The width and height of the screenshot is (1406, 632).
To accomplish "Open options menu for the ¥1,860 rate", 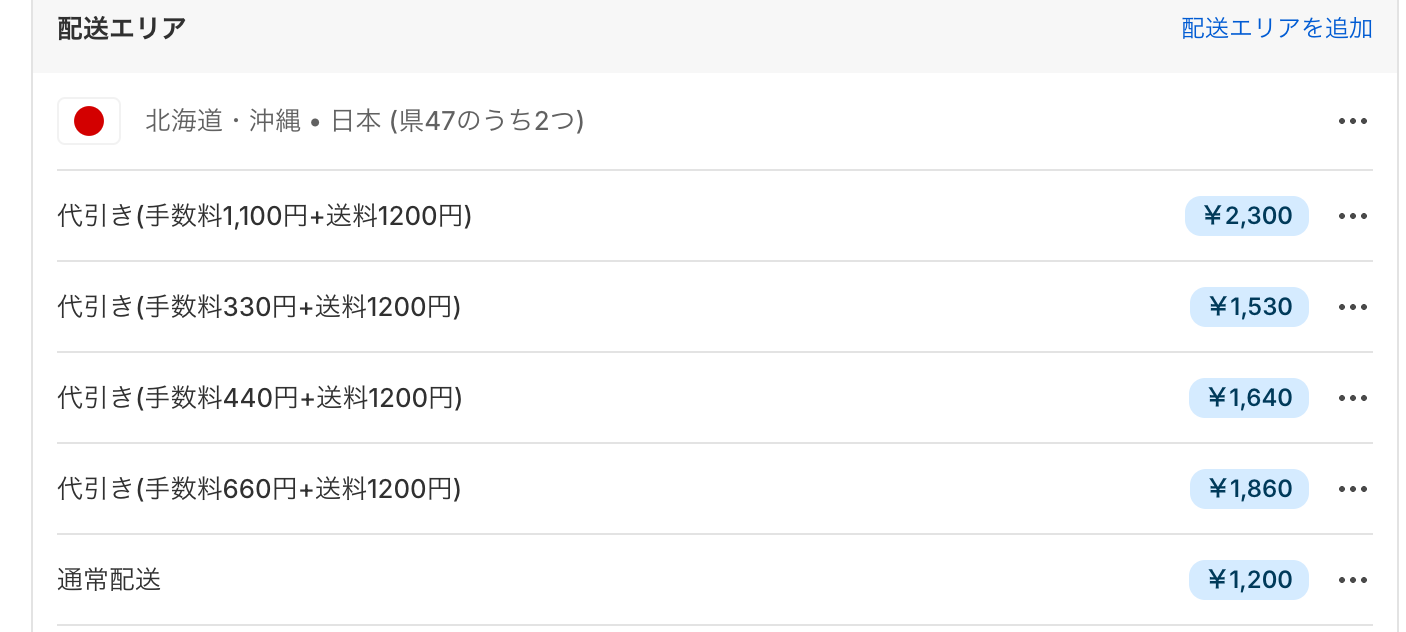I will 1352,489.
